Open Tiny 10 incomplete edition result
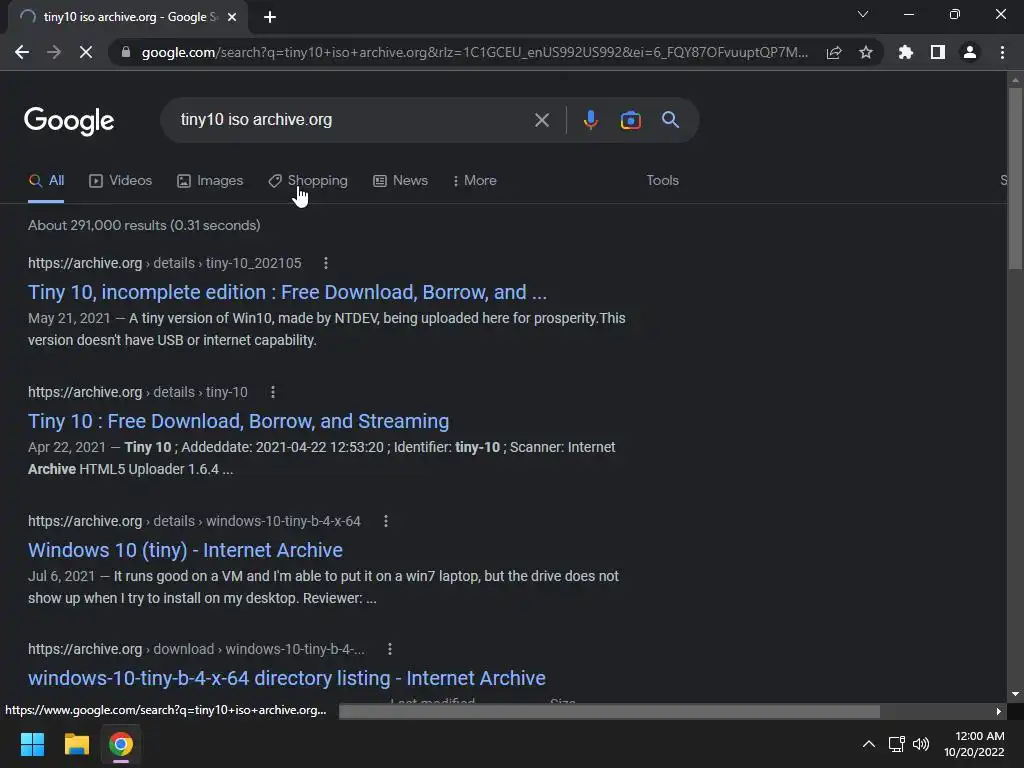This screenshot has width=1024, height=768. point(287,292)
